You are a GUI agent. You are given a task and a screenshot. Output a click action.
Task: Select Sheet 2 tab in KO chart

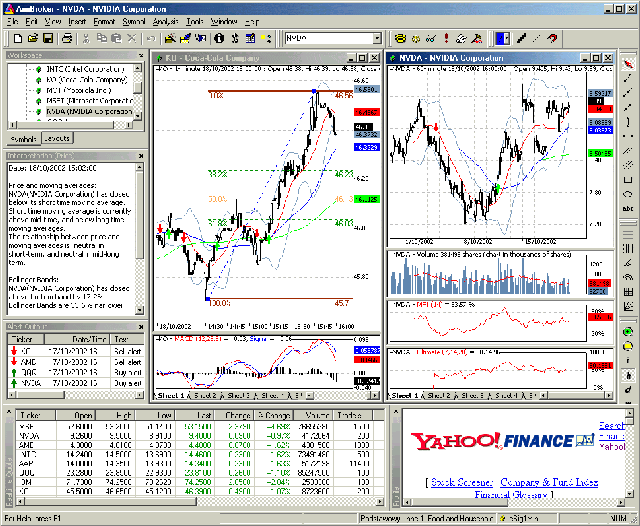(205, 395)
